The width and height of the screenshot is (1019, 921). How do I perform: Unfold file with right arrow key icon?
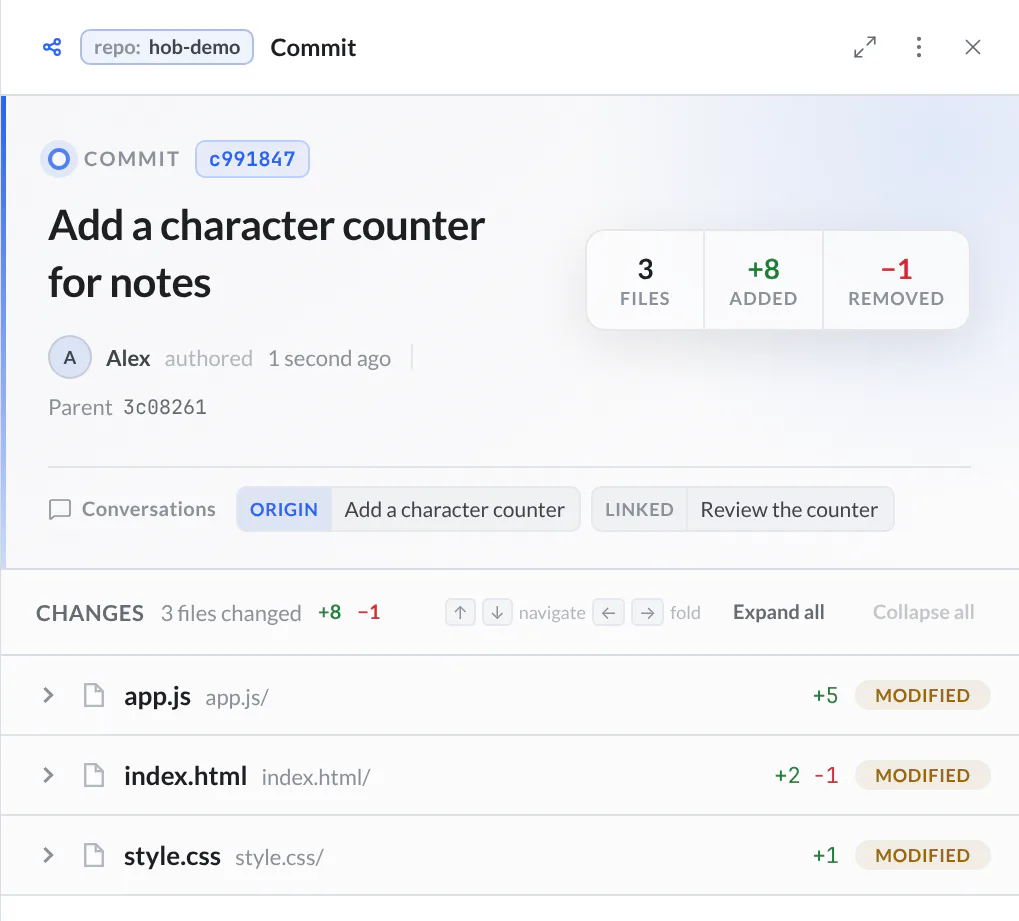[647, 612]
